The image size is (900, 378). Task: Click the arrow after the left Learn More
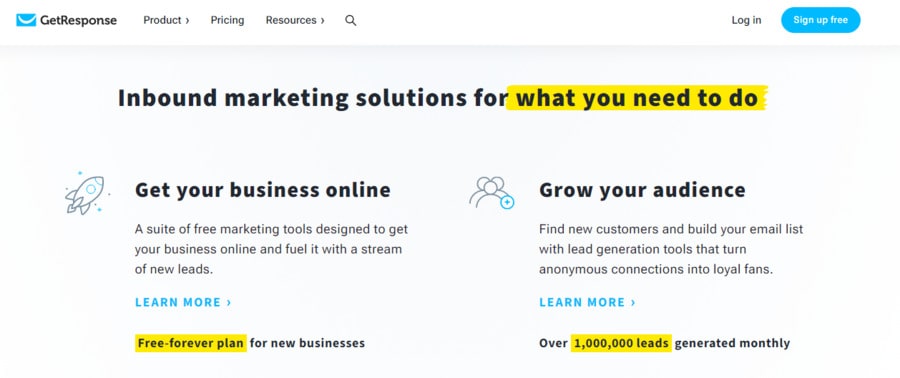pos(229,302)
